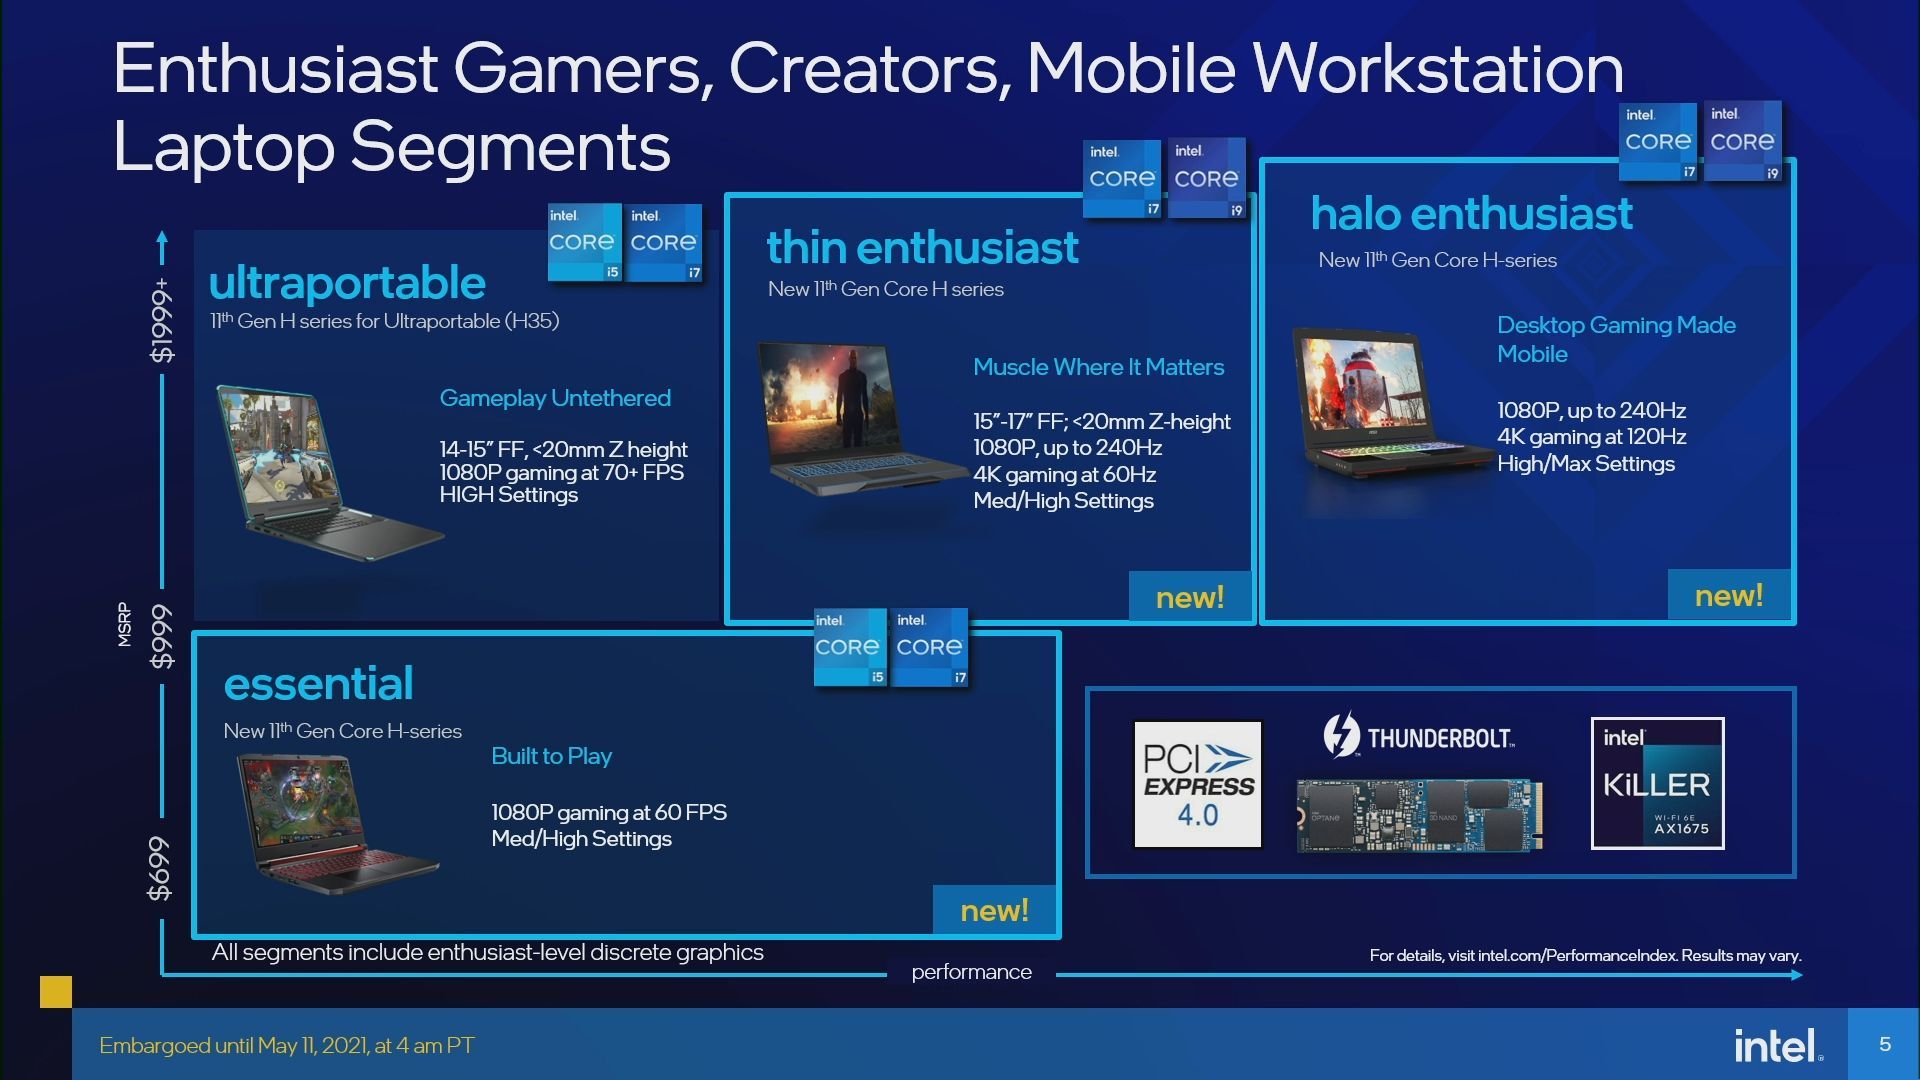Click the MSRP axis label
The width and height of the screenshot is (1920, 1080).
(x=124, y=624)
